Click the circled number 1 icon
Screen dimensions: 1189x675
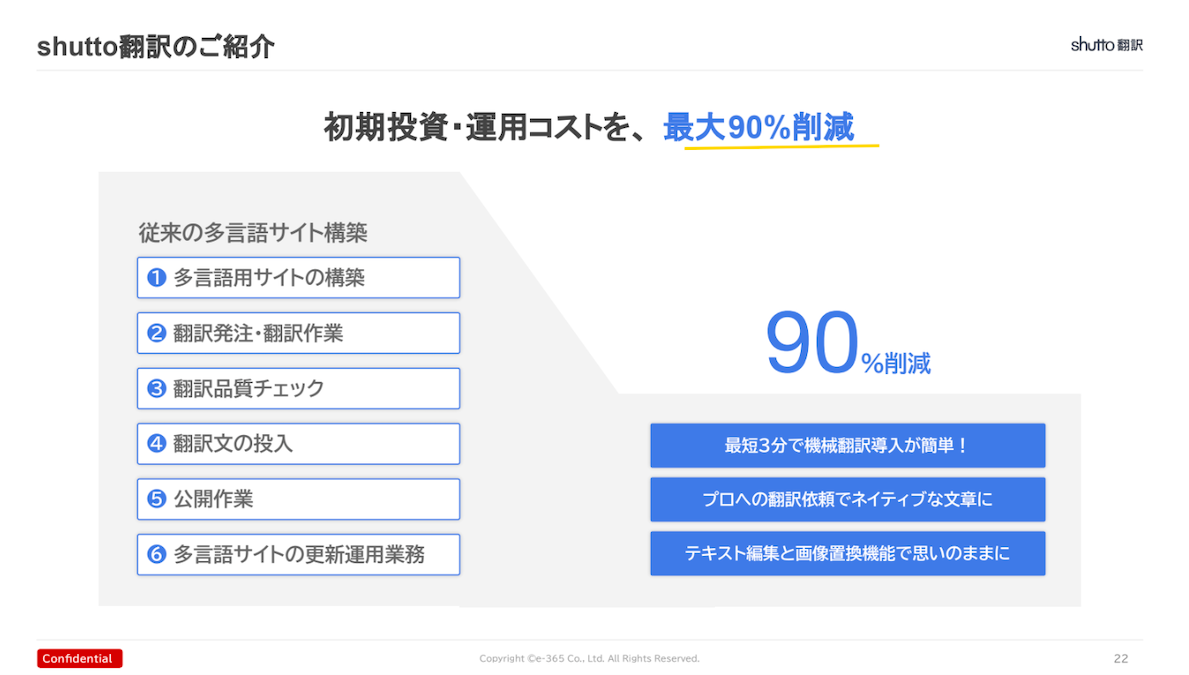pos(157,278)
